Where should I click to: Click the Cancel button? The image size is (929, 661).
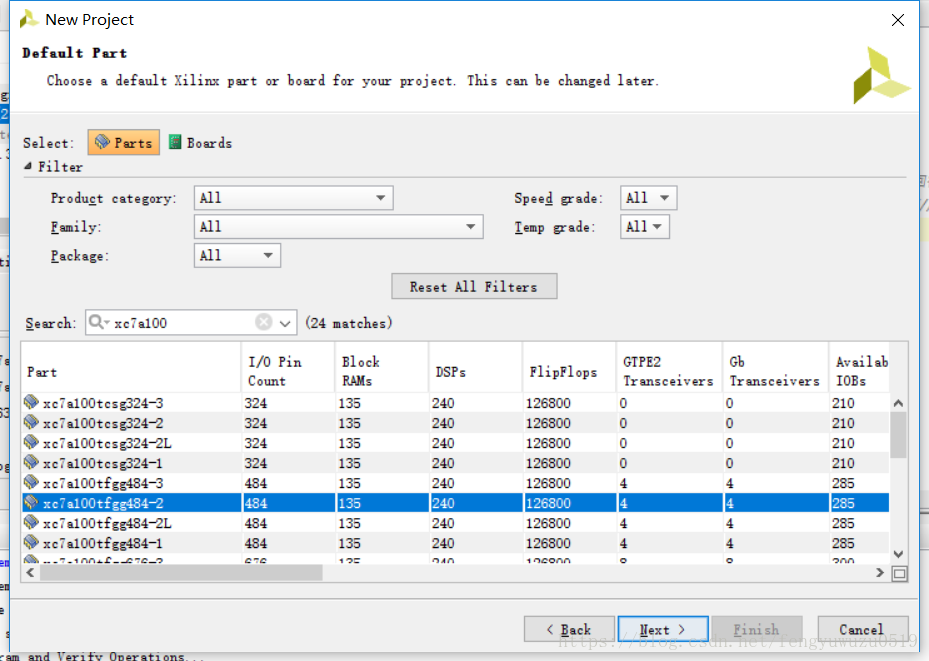pos(863,629)
